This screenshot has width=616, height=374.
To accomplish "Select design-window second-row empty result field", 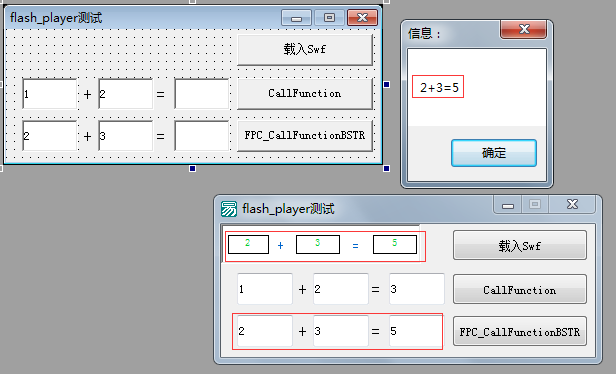I will 202,136.
